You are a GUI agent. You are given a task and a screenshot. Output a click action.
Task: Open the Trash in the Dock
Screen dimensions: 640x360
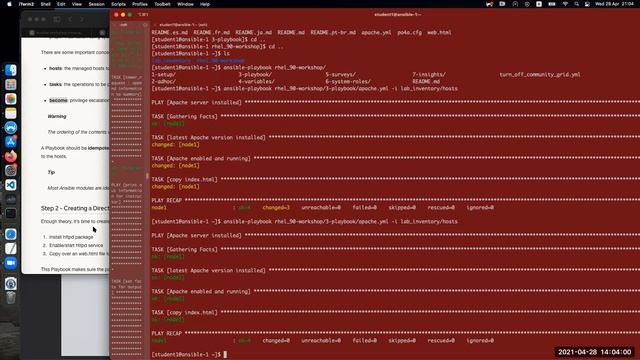pos(11,298)
